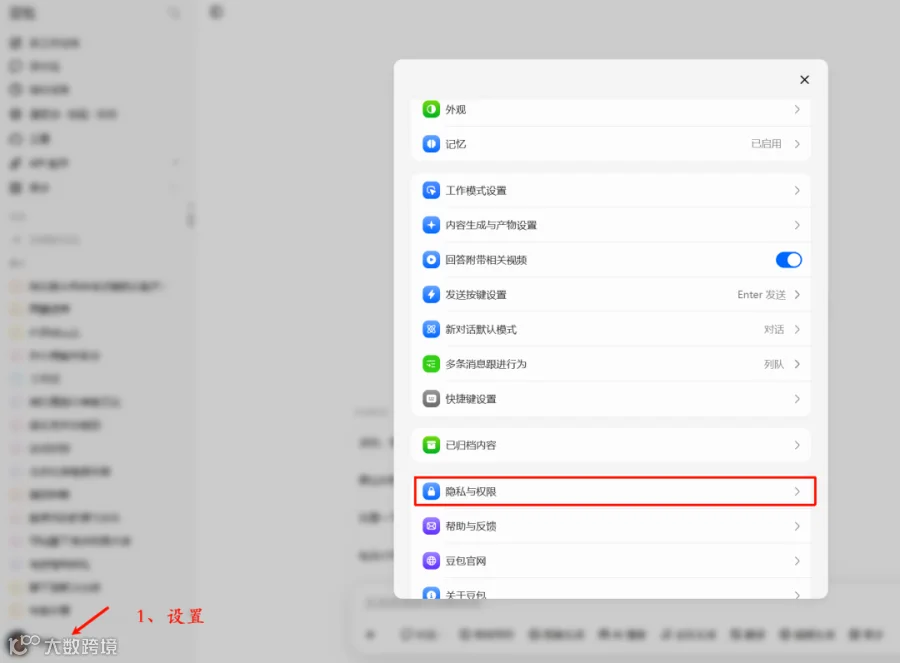Click the globe icon for 豆包官网

[431, 561]
